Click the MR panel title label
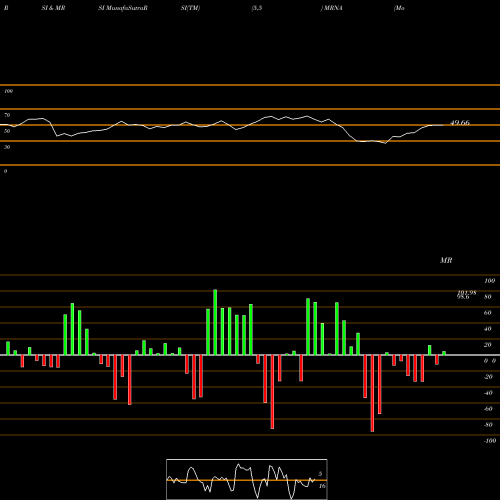This screenshot has width=500, height=500. coord(446,260)
